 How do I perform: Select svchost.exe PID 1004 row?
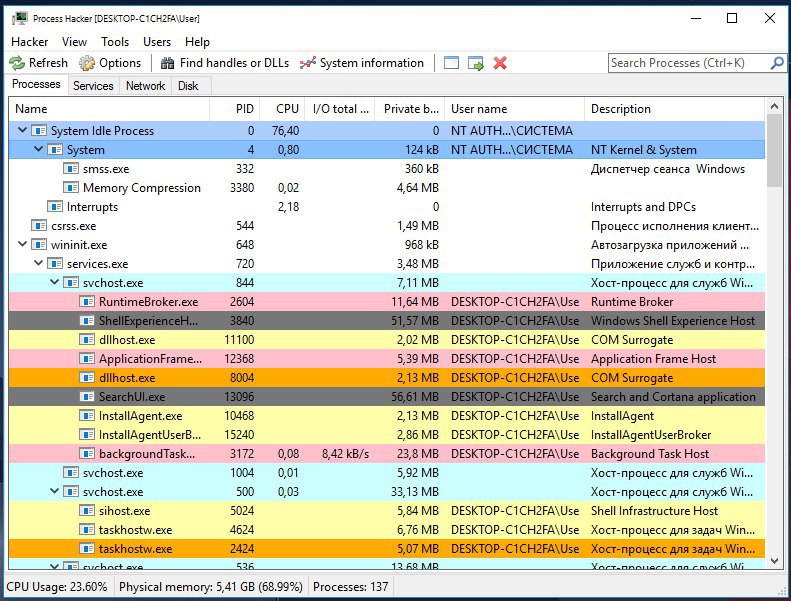pos(387,473)
